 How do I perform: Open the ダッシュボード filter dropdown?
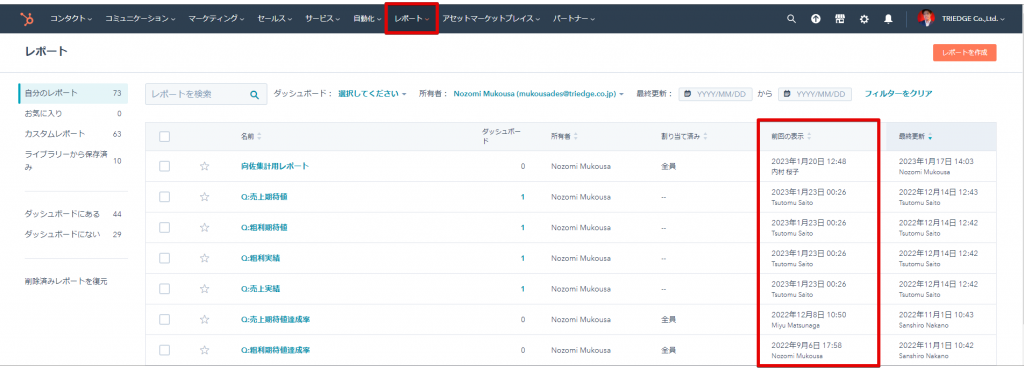[x=372, y=94]
